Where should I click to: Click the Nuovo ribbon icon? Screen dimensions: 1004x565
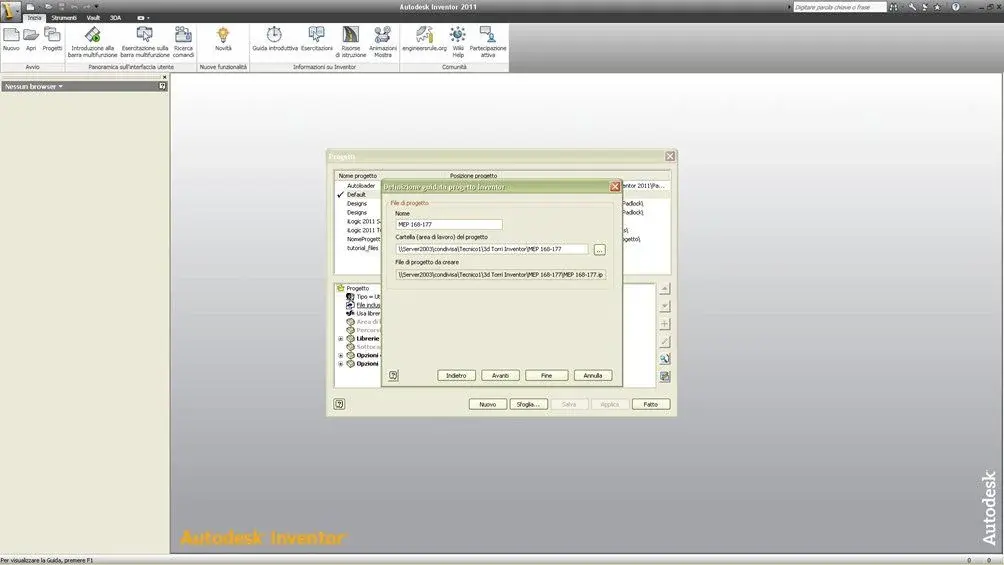coord(11,39)
